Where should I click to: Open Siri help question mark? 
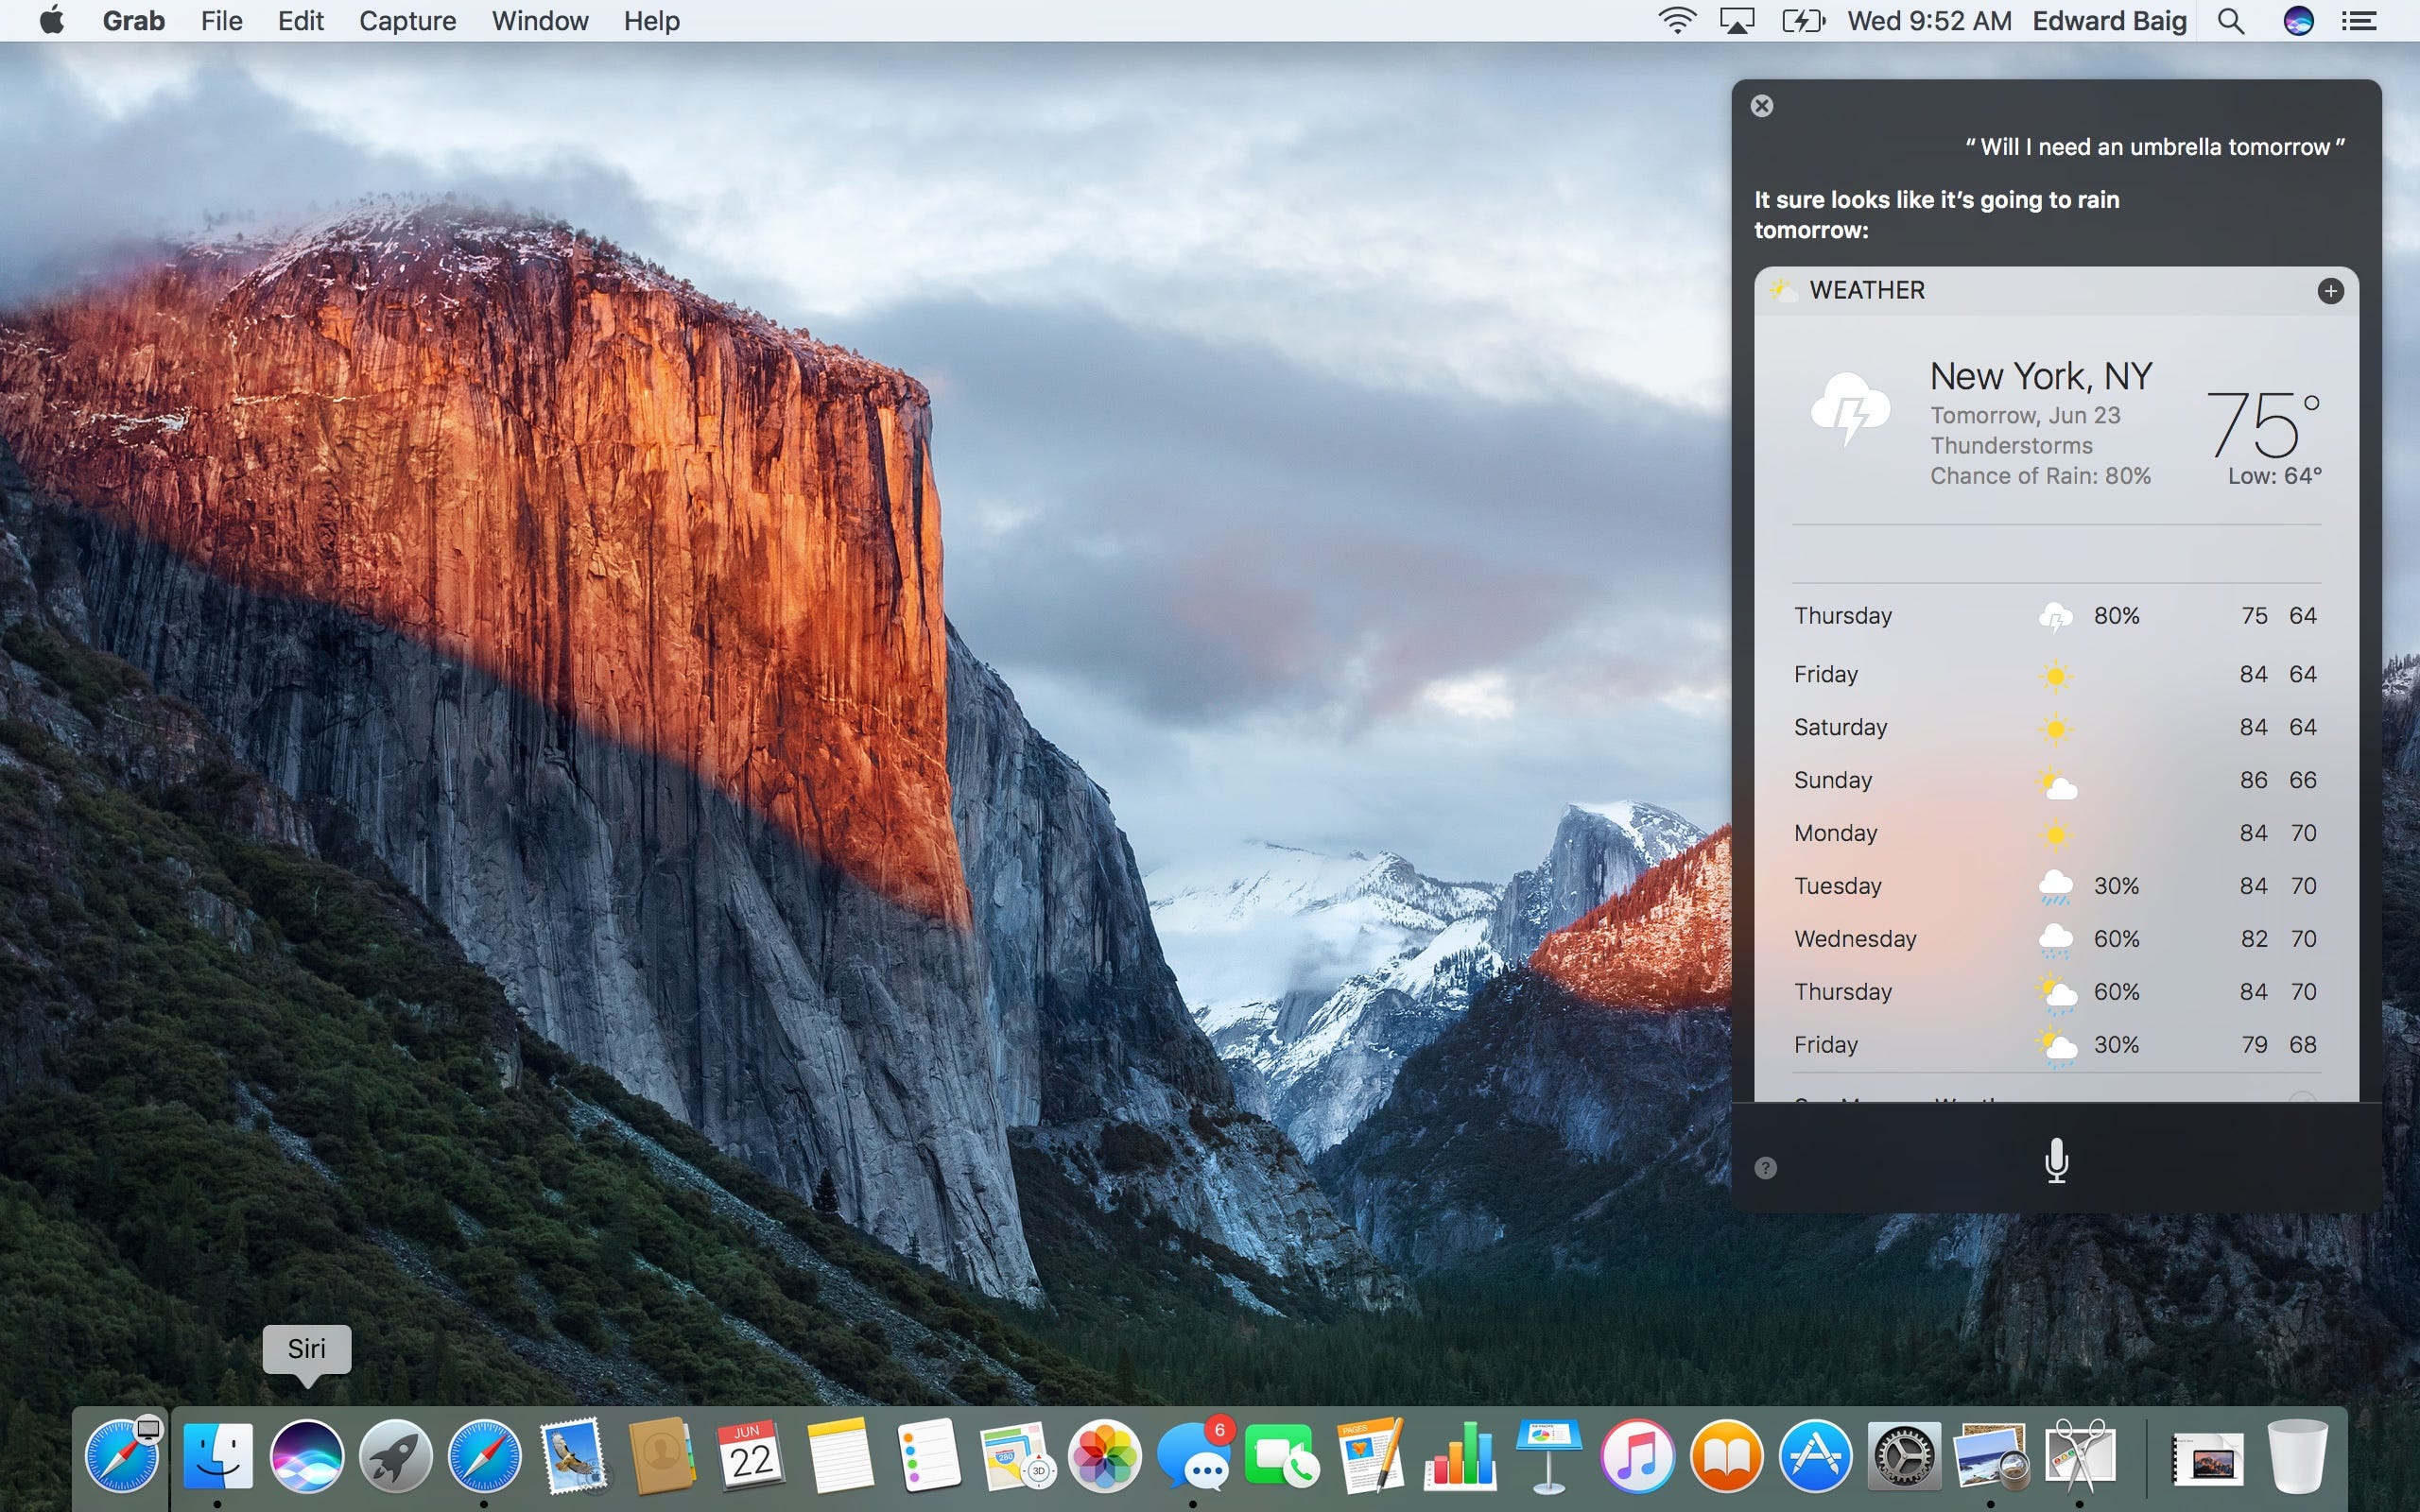(x=1766, y=1168)
